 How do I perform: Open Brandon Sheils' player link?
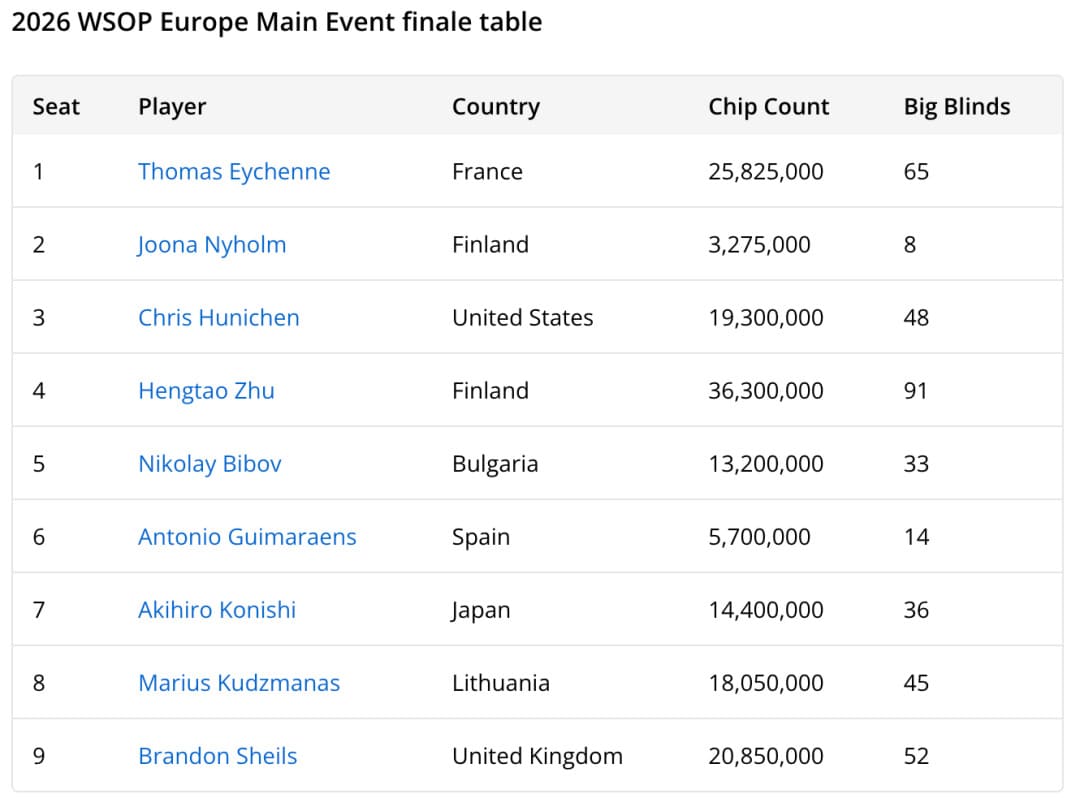[x=218, y=756]
